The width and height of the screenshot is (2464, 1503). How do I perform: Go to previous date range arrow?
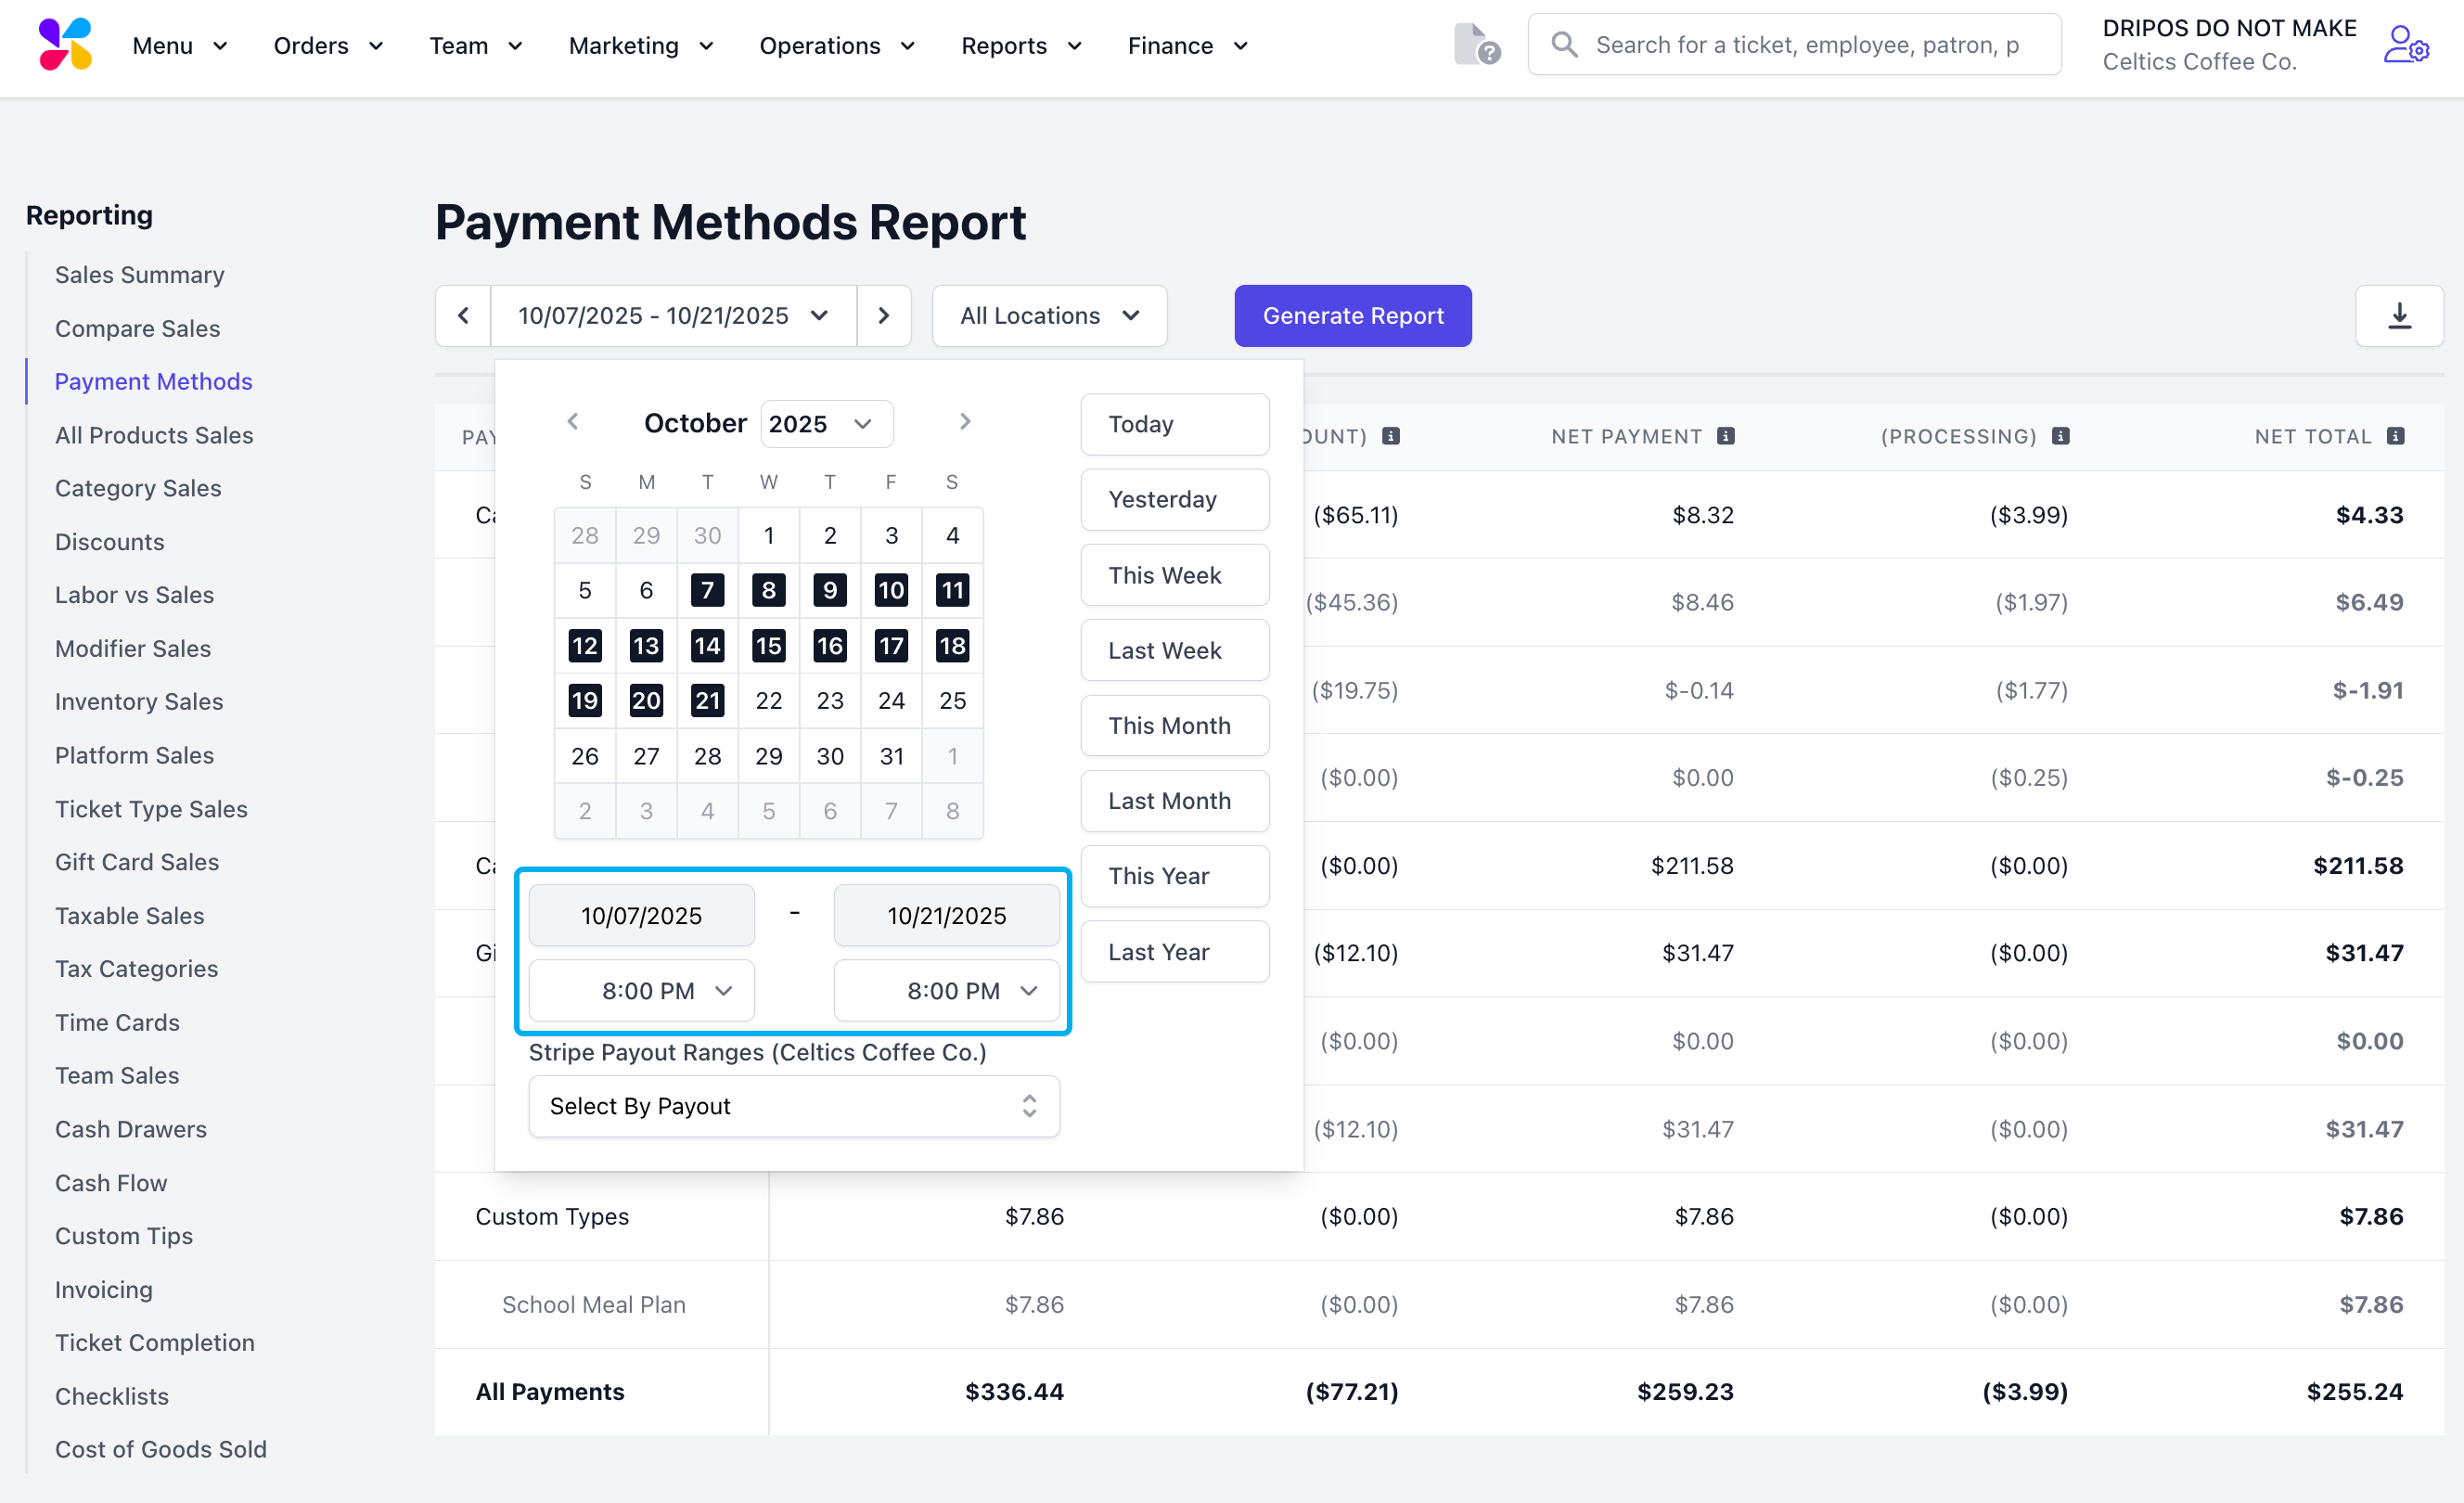pos(463,316)
